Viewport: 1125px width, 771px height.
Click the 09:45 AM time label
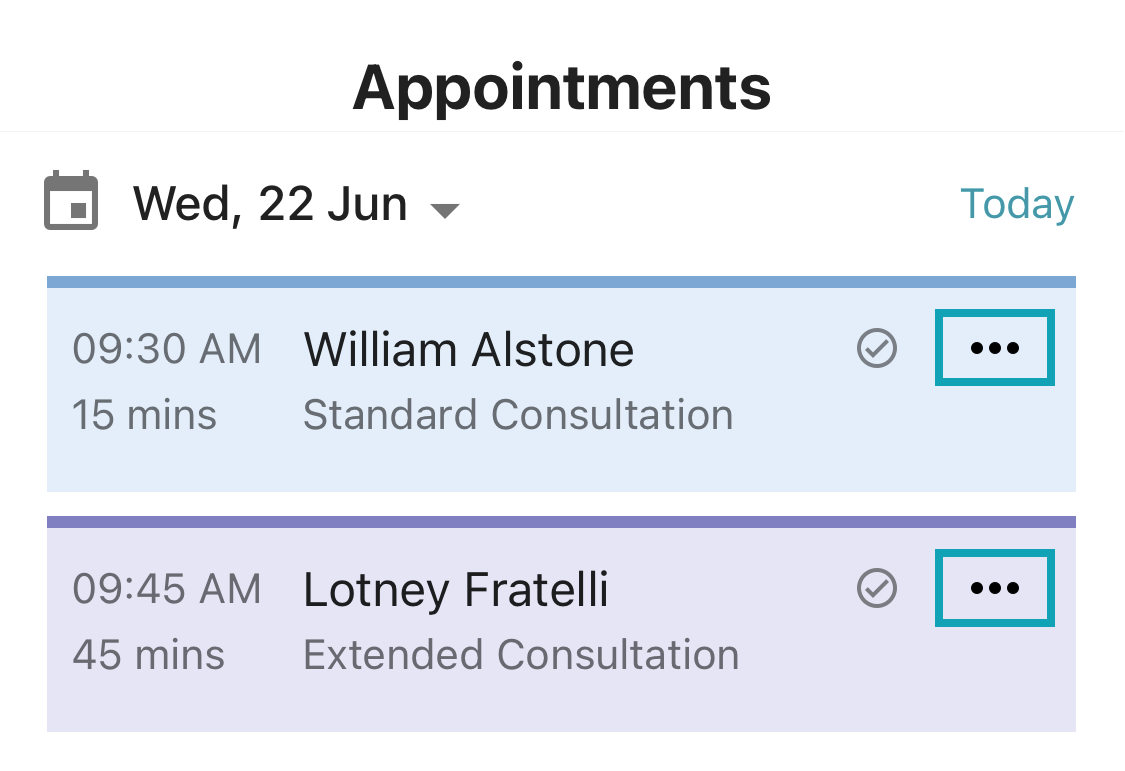click(167, 589)
